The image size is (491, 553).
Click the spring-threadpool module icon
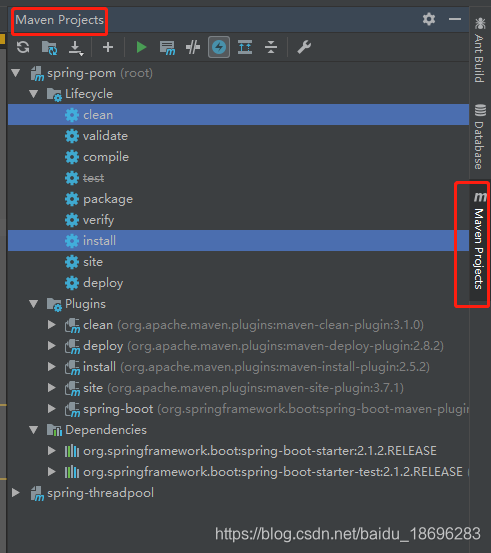(37, 493)
